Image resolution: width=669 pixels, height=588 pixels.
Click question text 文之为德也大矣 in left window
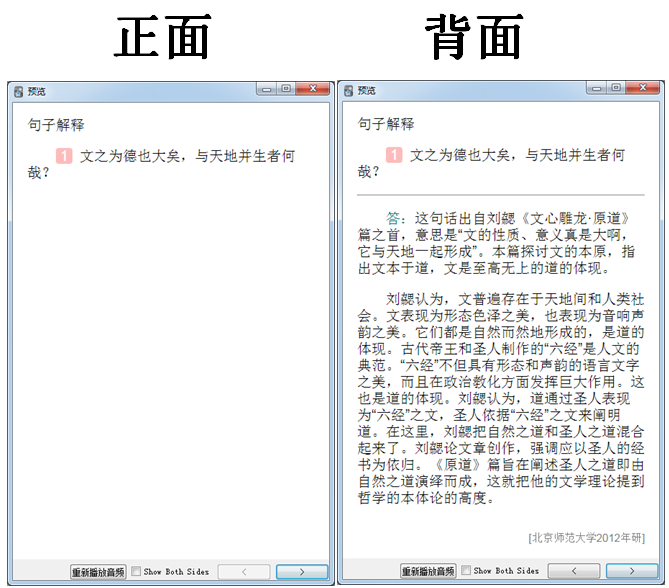coord(130,156)
